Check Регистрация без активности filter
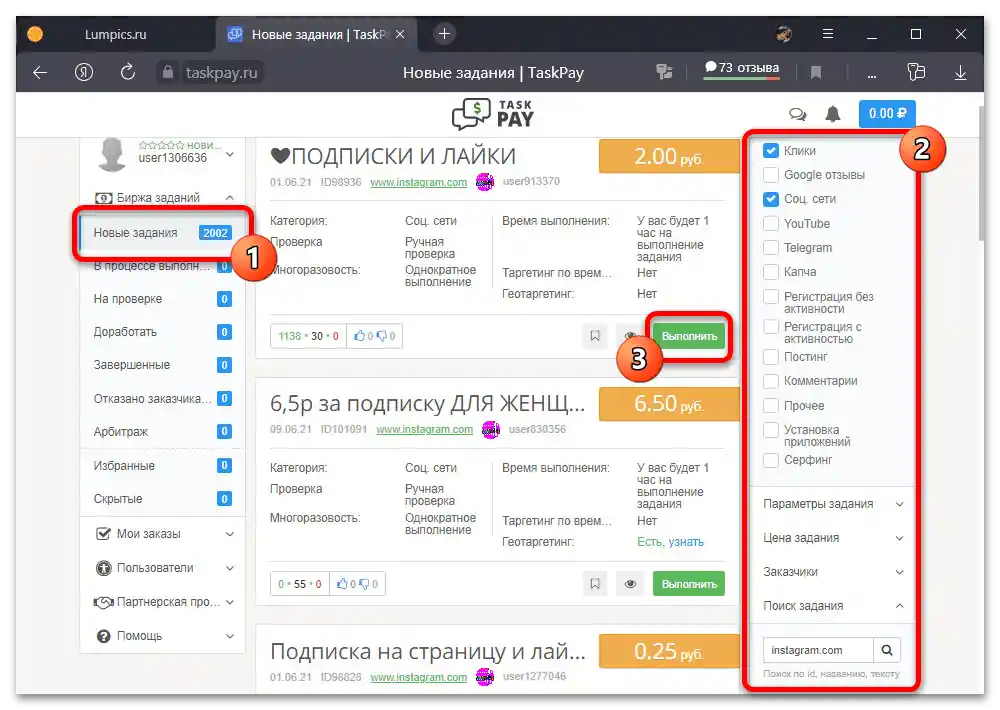 tap(771, 297)
